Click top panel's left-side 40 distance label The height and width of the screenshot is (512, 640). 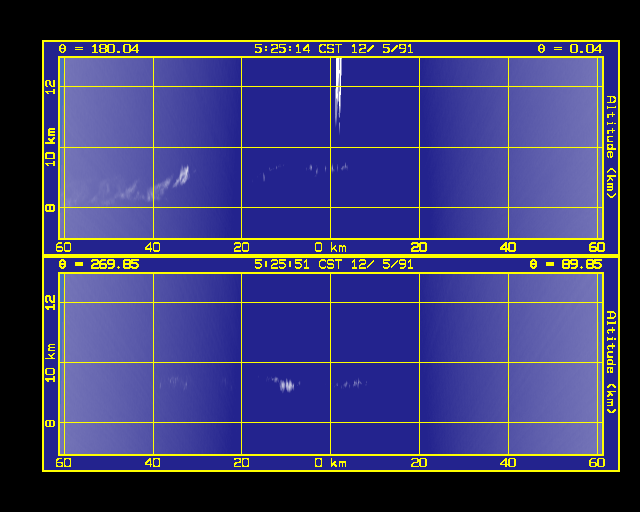click(153, 247)
